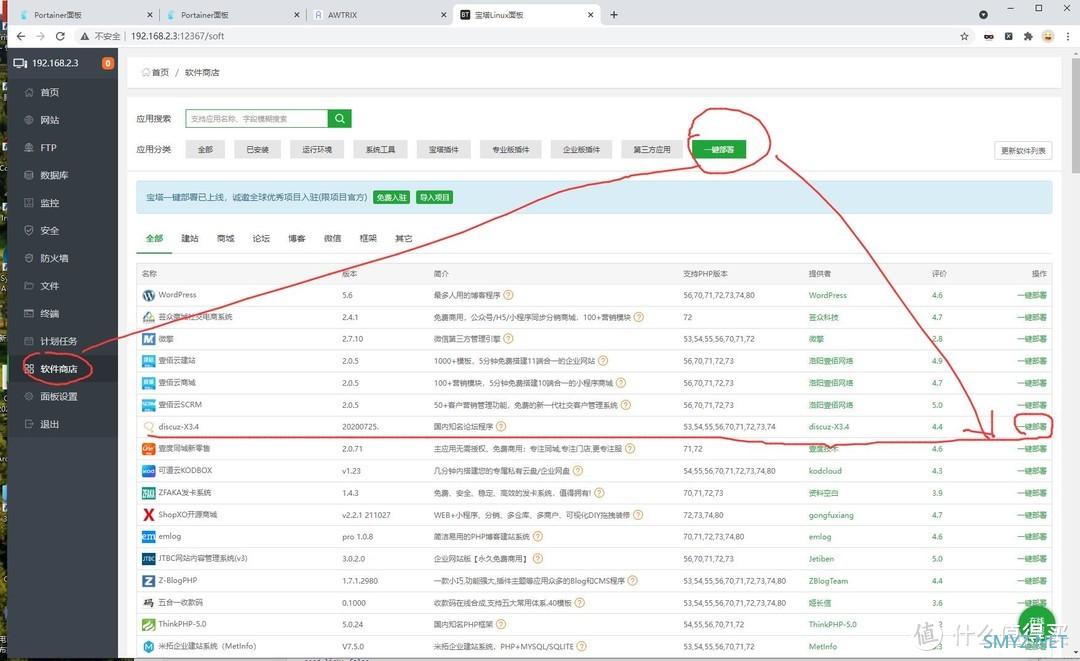This screenshot has width=1080, height=661.
Task: Switch to 论坛 sub-tab
Action: pos(261,238)
